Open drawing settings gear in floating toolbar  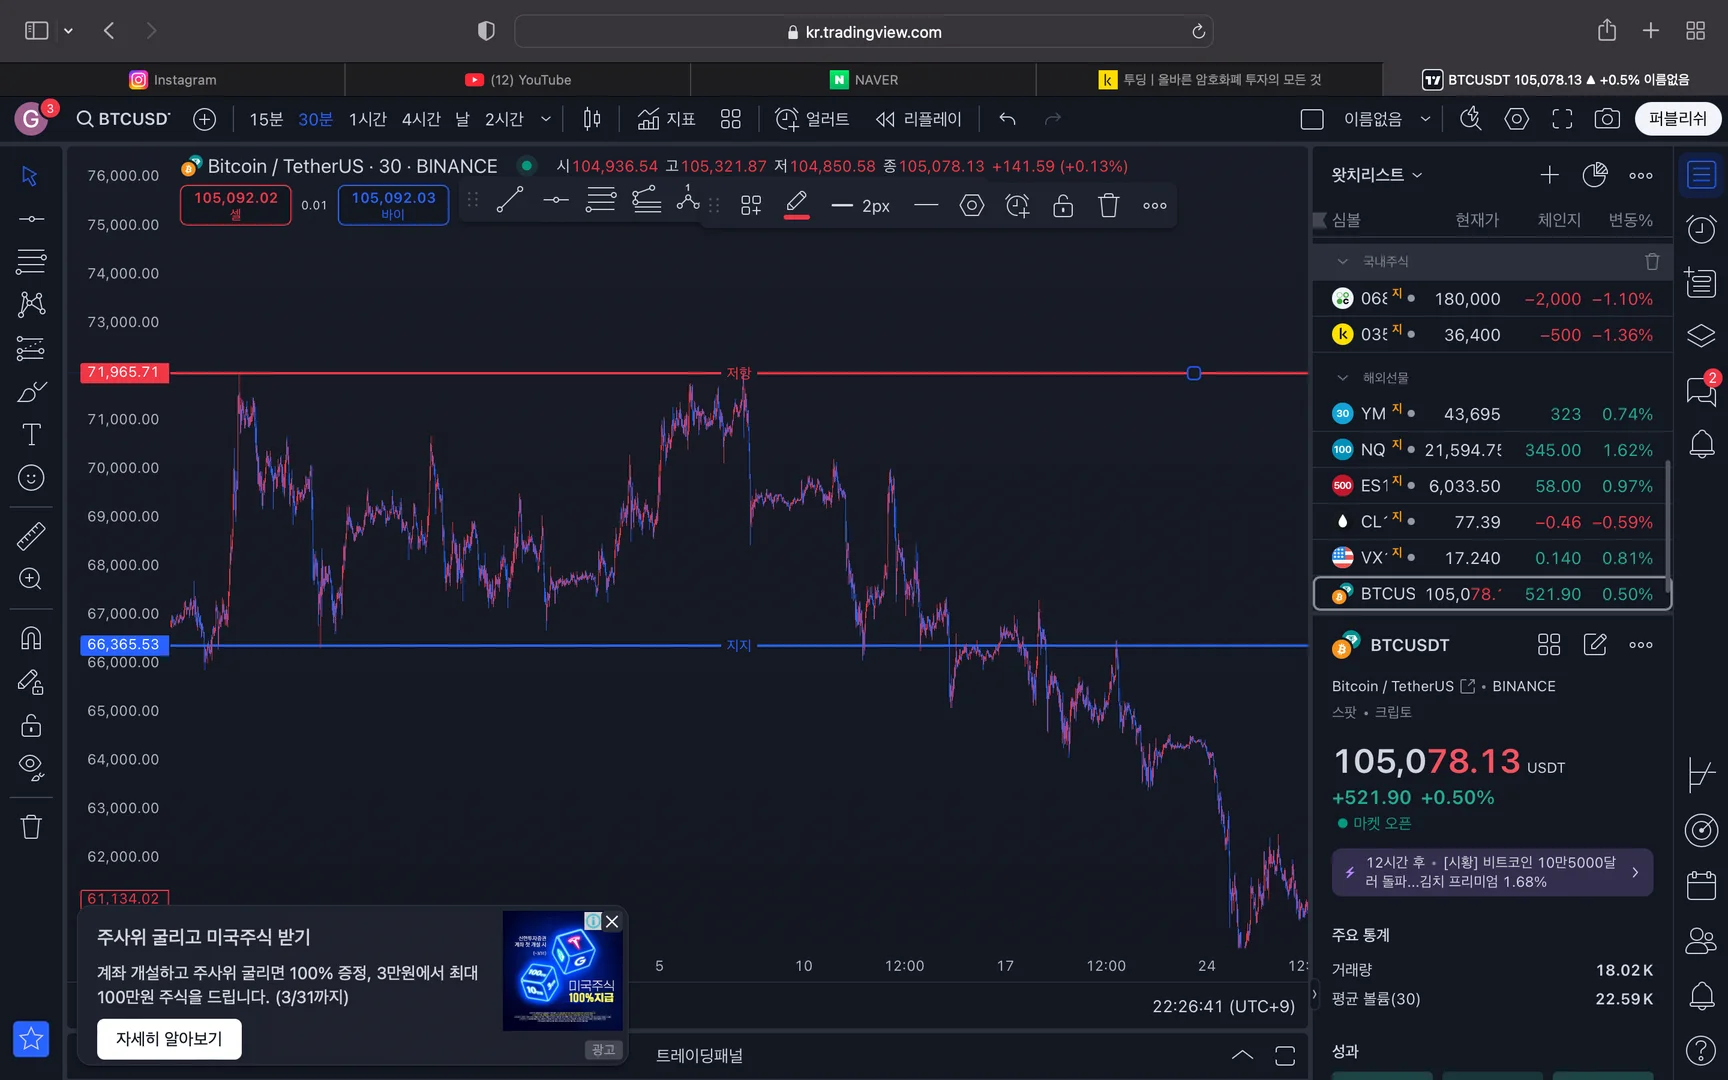[x=971, y=206]
